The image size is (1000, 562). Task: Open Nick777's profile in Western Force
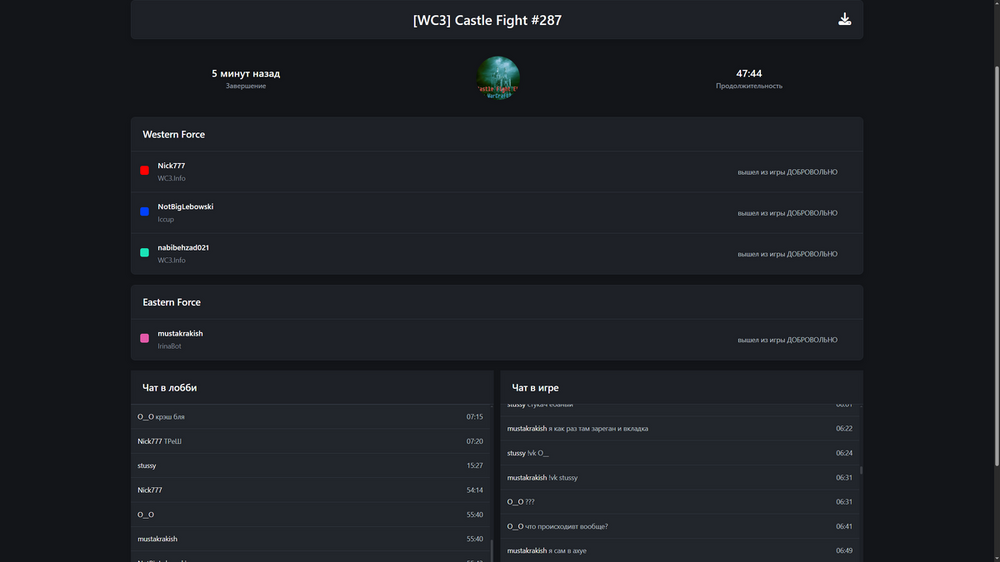pyautogui.click(x=171, y=166)
